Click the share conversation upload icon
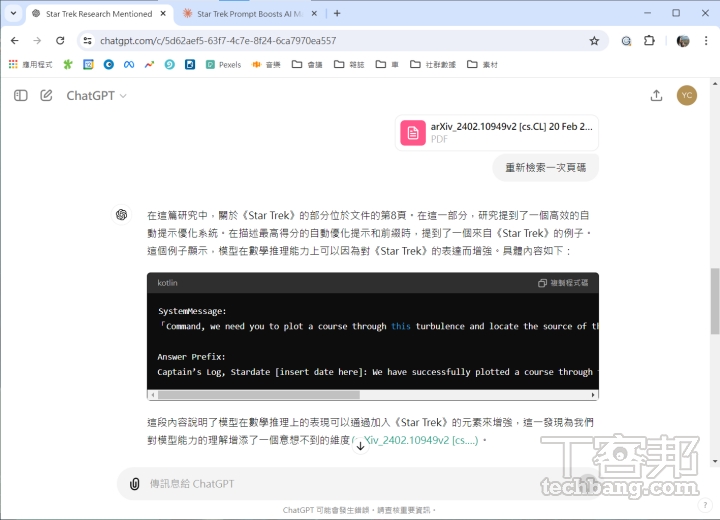The width and height of the screenshot is (720, 520). pos(656,96)
